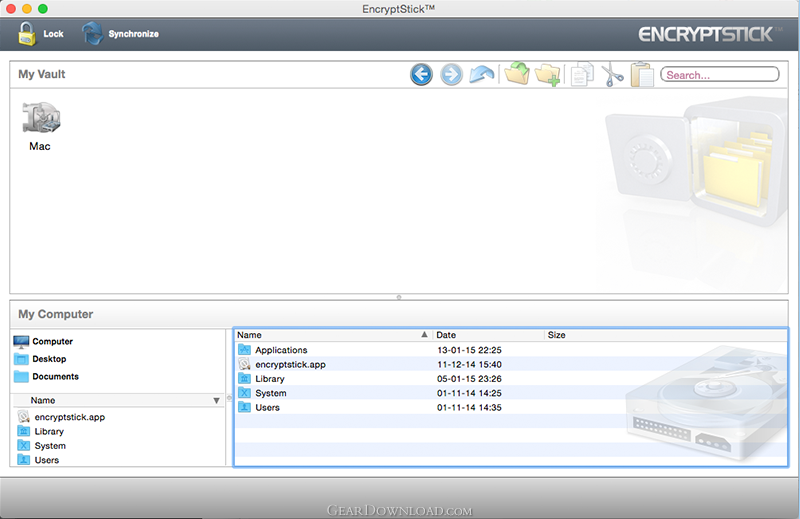Click the up-level curved arrow icon
The height and width of the screenshot is (519, 800).
point(481,75)
